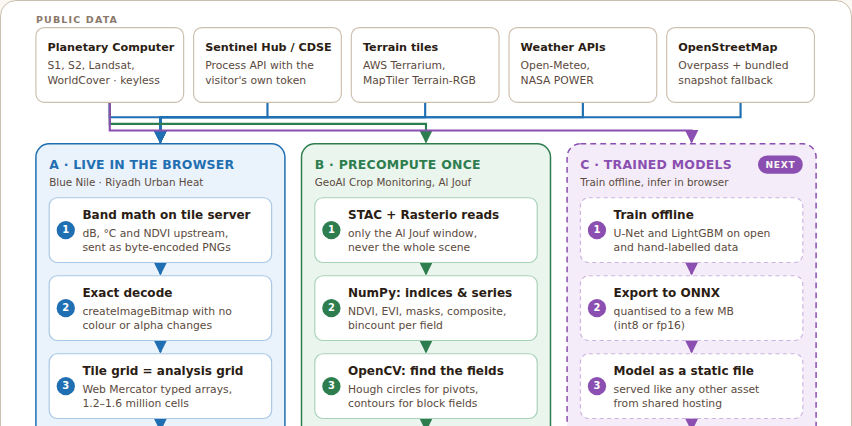
Task: Click text '1.2–1.6 million cells'
Action: (135, 403)
